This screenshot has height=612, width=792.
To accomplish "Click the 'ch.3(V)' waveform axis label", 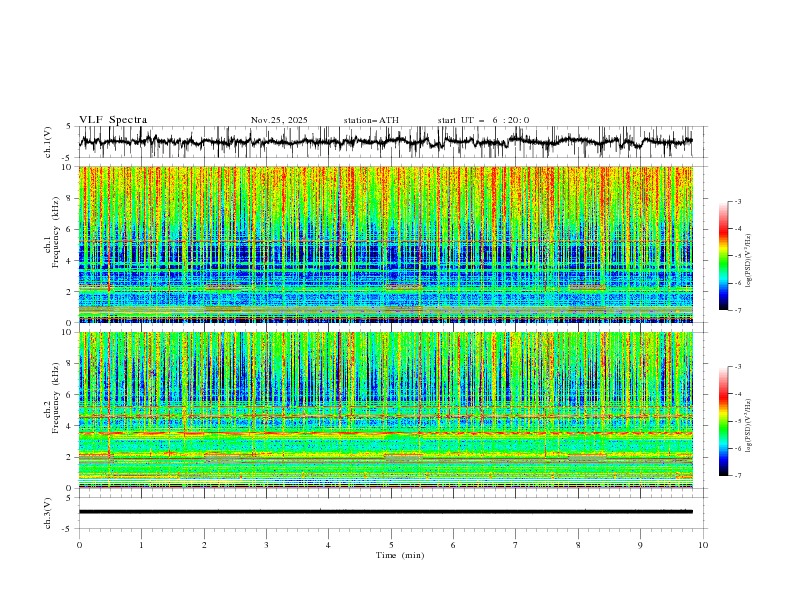I will [x=48, y=513].
